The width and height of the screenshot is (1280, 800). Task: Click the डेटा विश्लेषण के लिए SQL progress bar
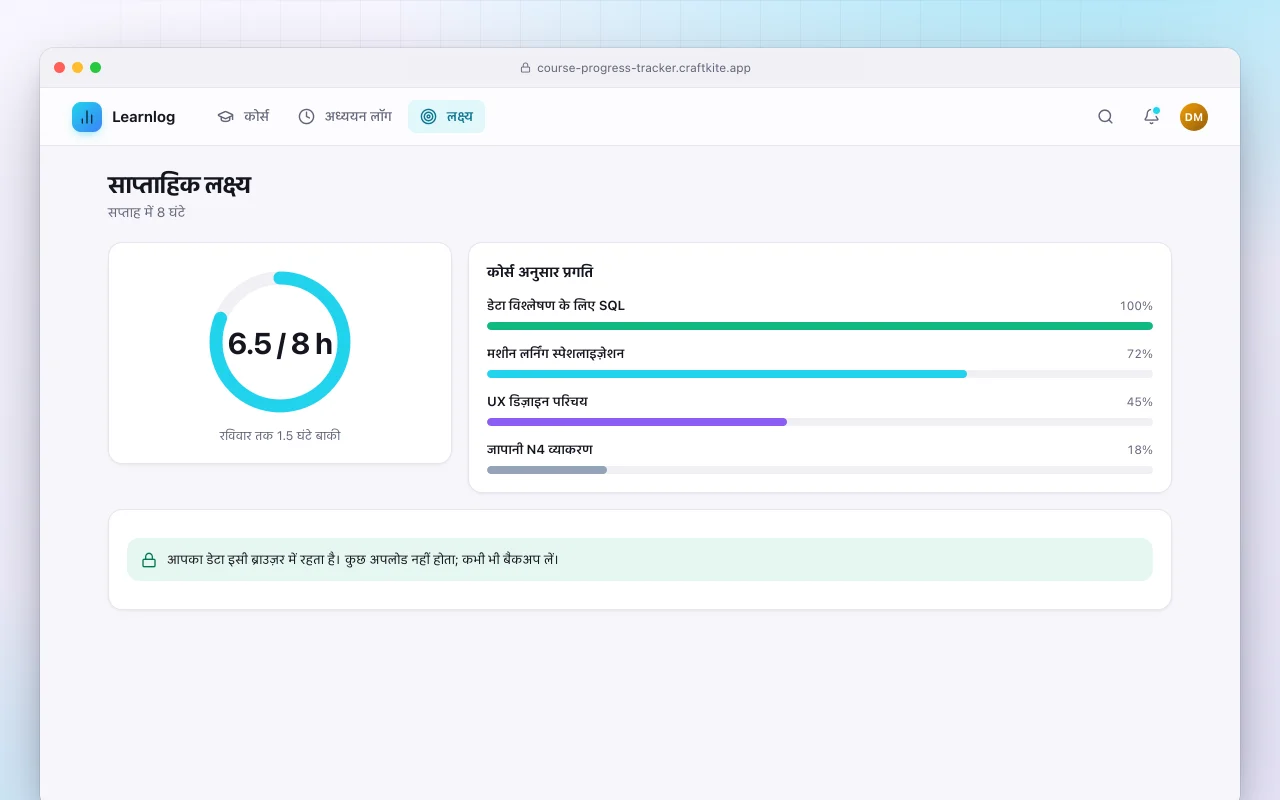820,326
